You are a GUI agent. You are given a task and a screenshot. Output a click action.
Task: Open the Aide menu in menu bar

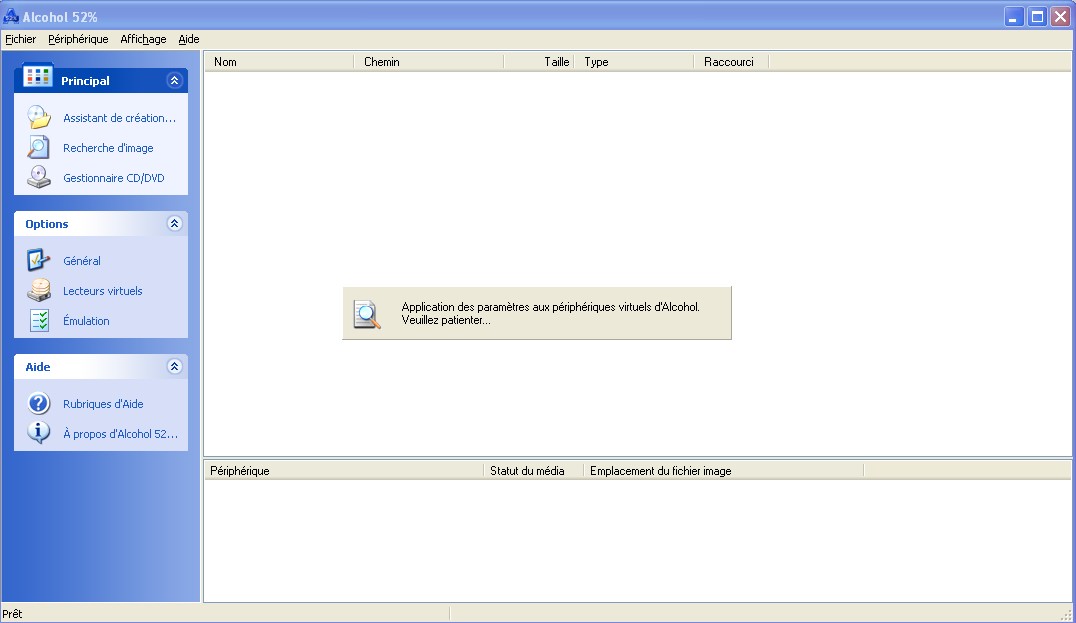point(189,39)
